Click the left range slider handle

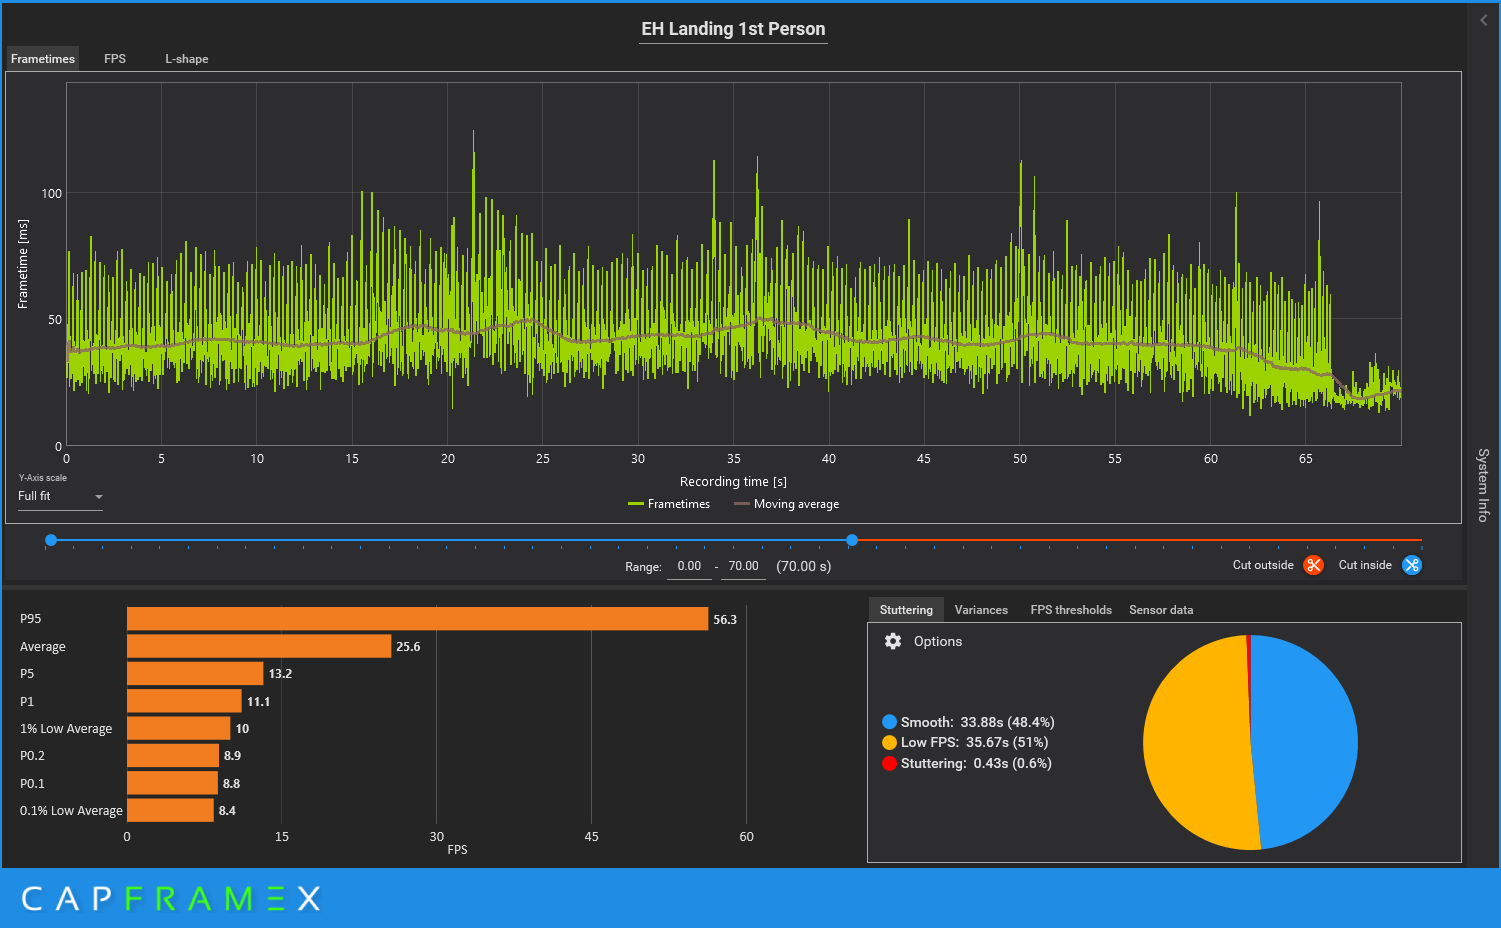pos(51,540)
